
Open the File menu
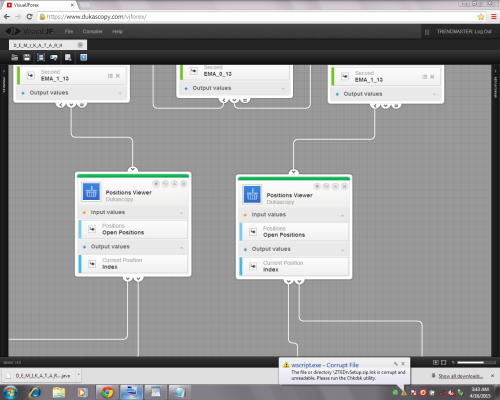[69, 31]
